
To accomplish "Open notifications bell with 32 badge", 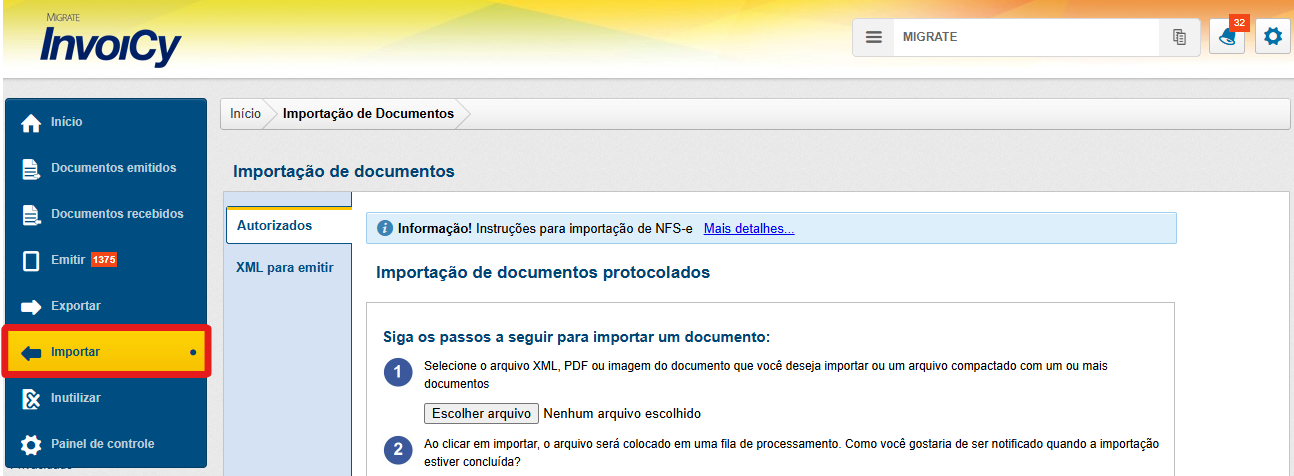I will (x=1227, y=38).
